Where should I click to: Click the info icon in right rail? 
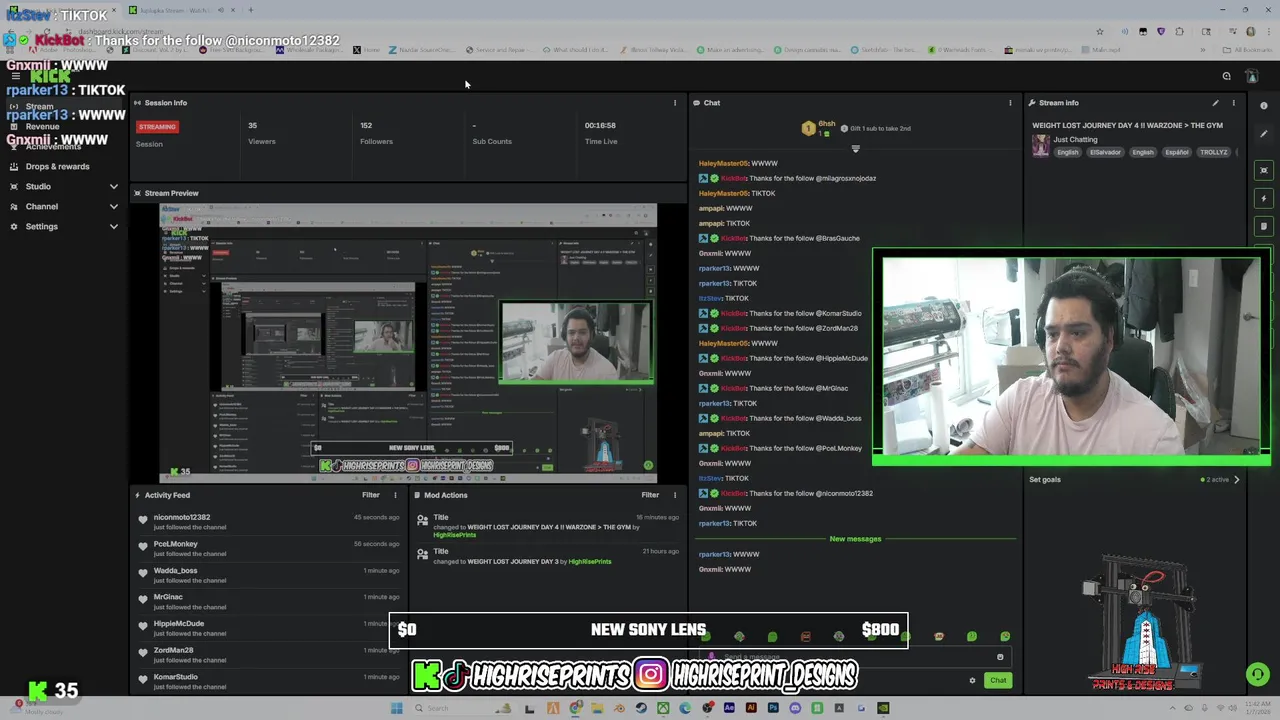tap(1264, 106)
